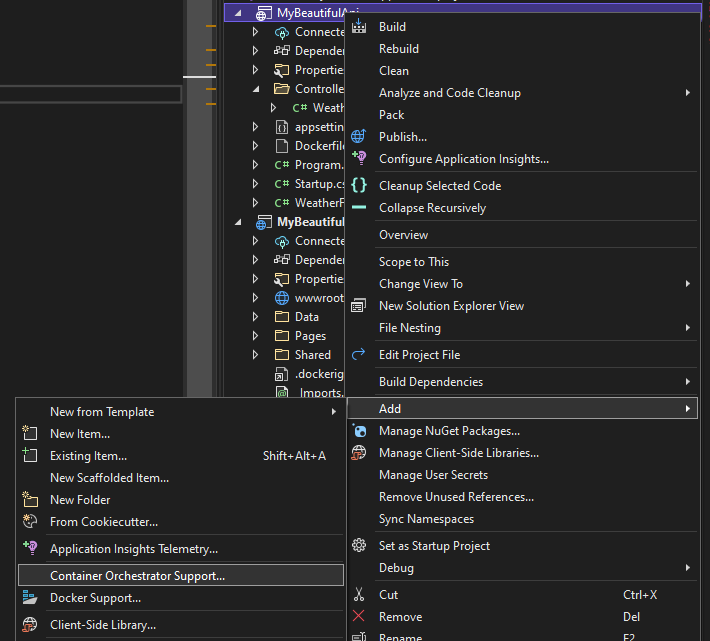Collapse the top MyBeautifulApi project node

[x=238, y=13]
